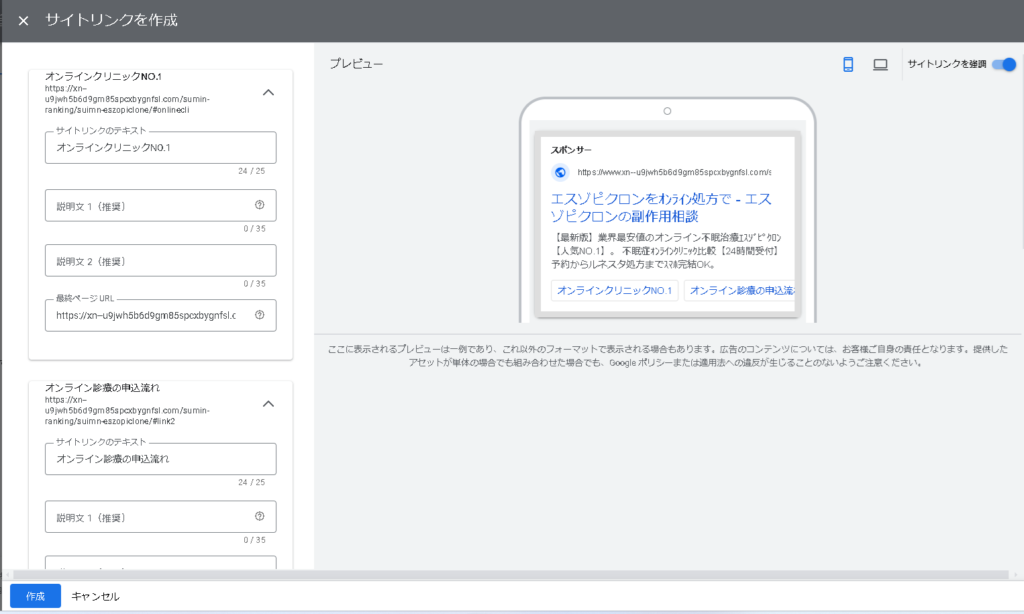Click sitelink text field containing オンラインクリニックNO.1
This screenshot has height=614, width=1024.
(x=161, y=148)
